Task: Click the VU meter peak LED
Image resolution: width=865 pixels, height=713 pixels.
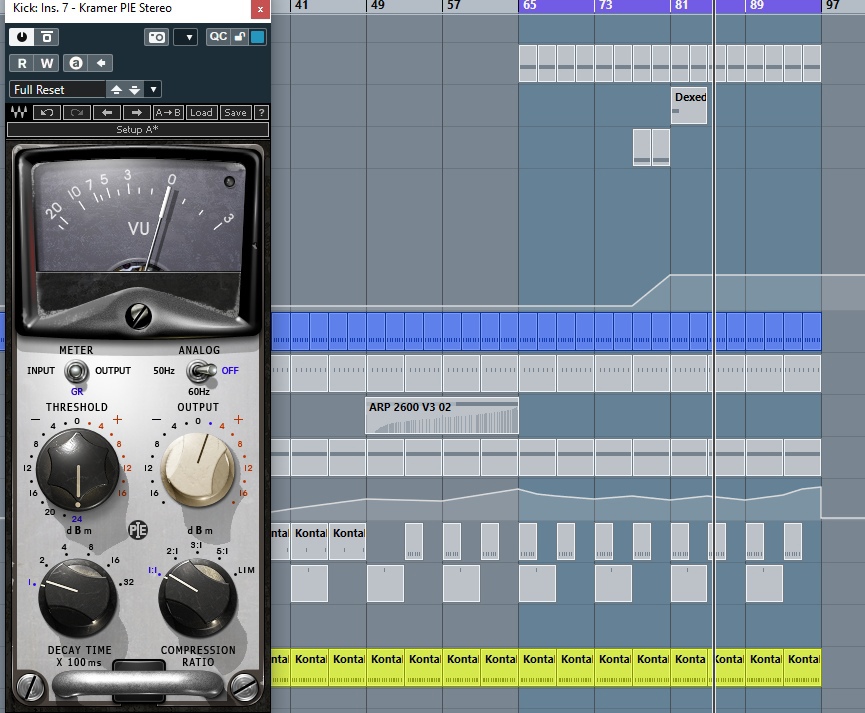Action: (229, 182)
